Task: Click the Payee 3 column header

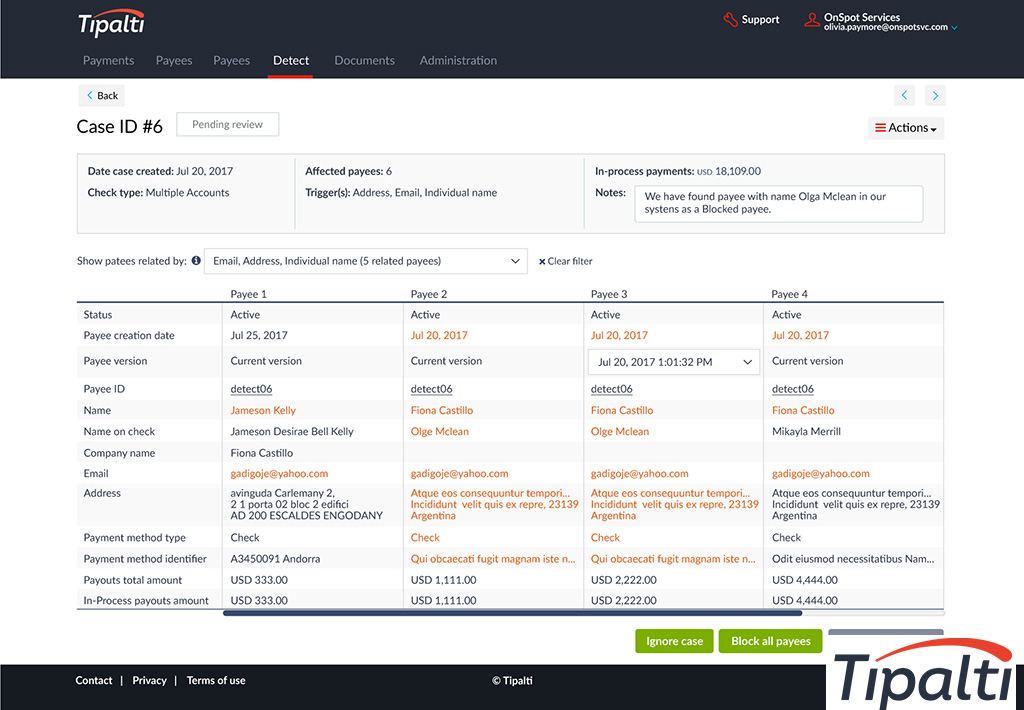Action: click(x=609, y=294)
